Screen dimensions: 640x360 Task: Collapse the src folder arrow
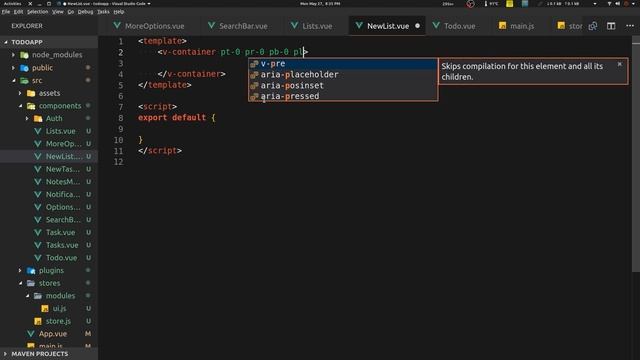13,80
